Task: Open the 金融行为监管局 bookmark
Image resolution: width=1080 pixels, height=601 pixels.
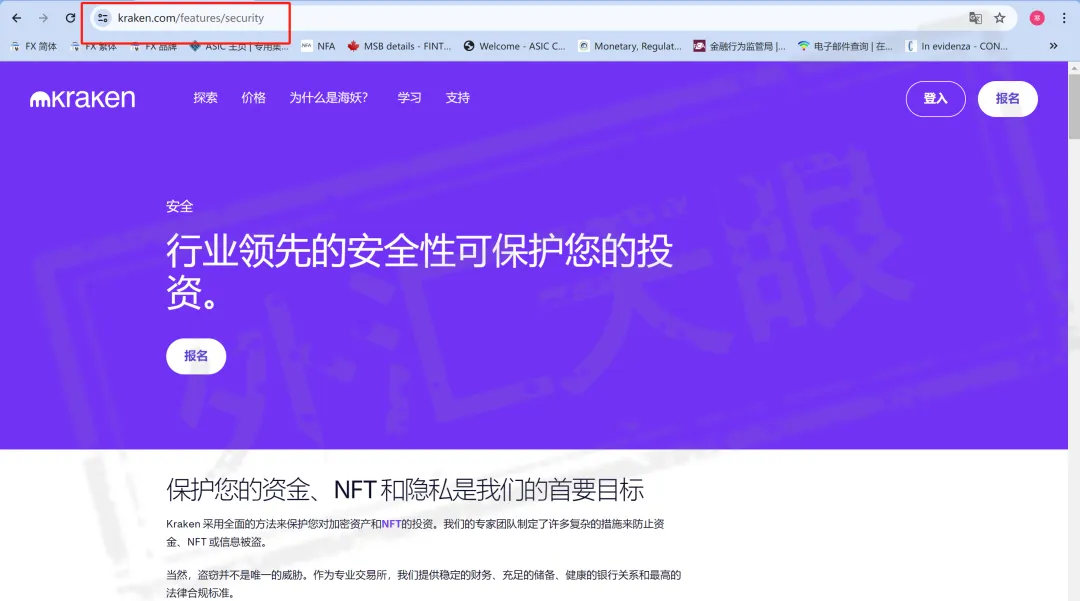Action: (739, 46)
